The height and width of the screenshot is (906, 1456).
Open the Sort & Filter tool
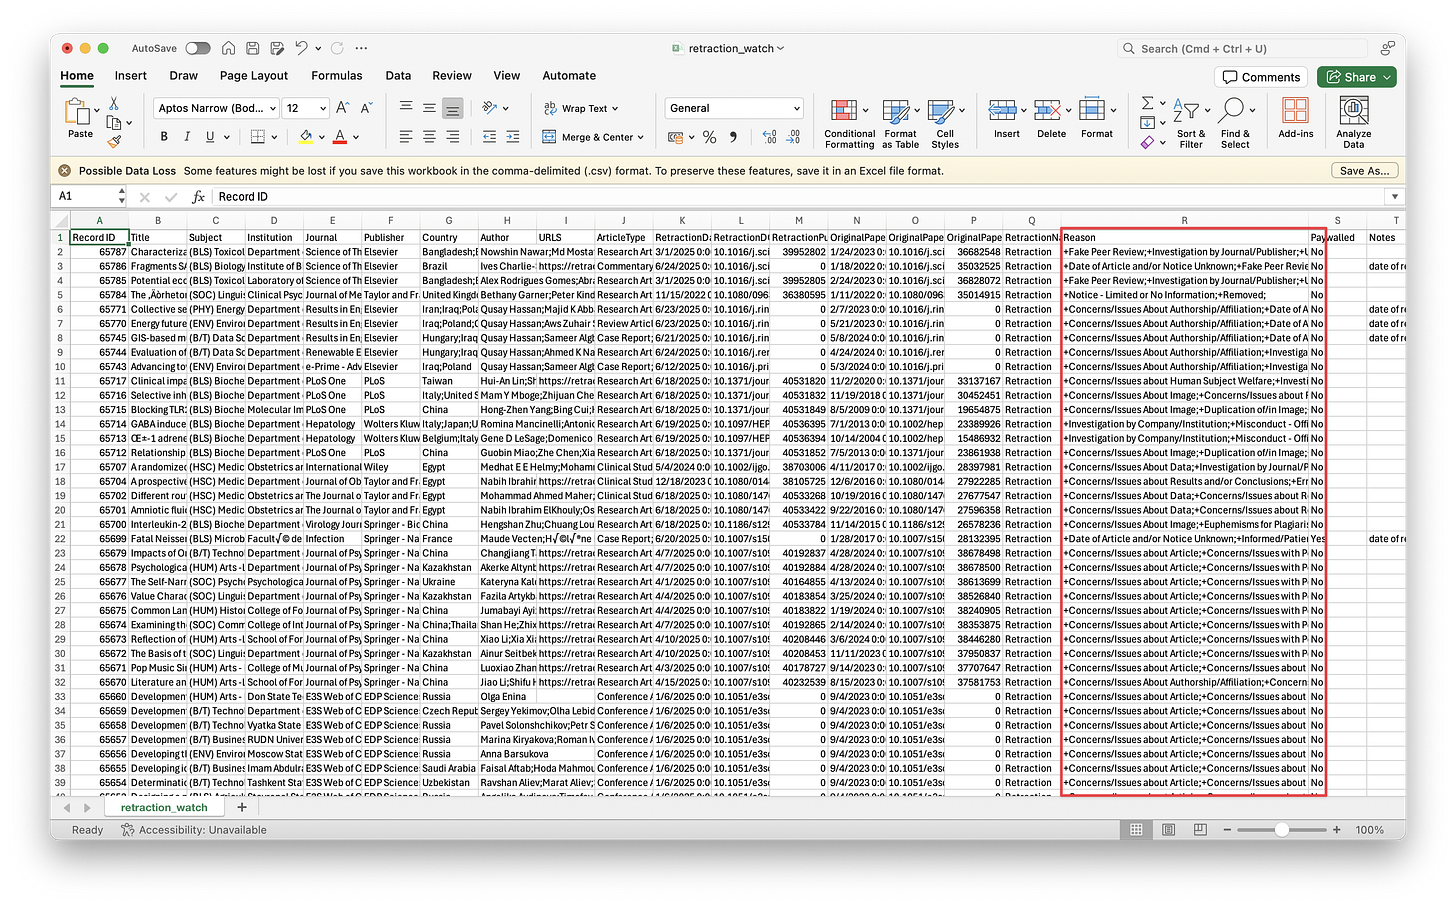[x=1191, y=124]
